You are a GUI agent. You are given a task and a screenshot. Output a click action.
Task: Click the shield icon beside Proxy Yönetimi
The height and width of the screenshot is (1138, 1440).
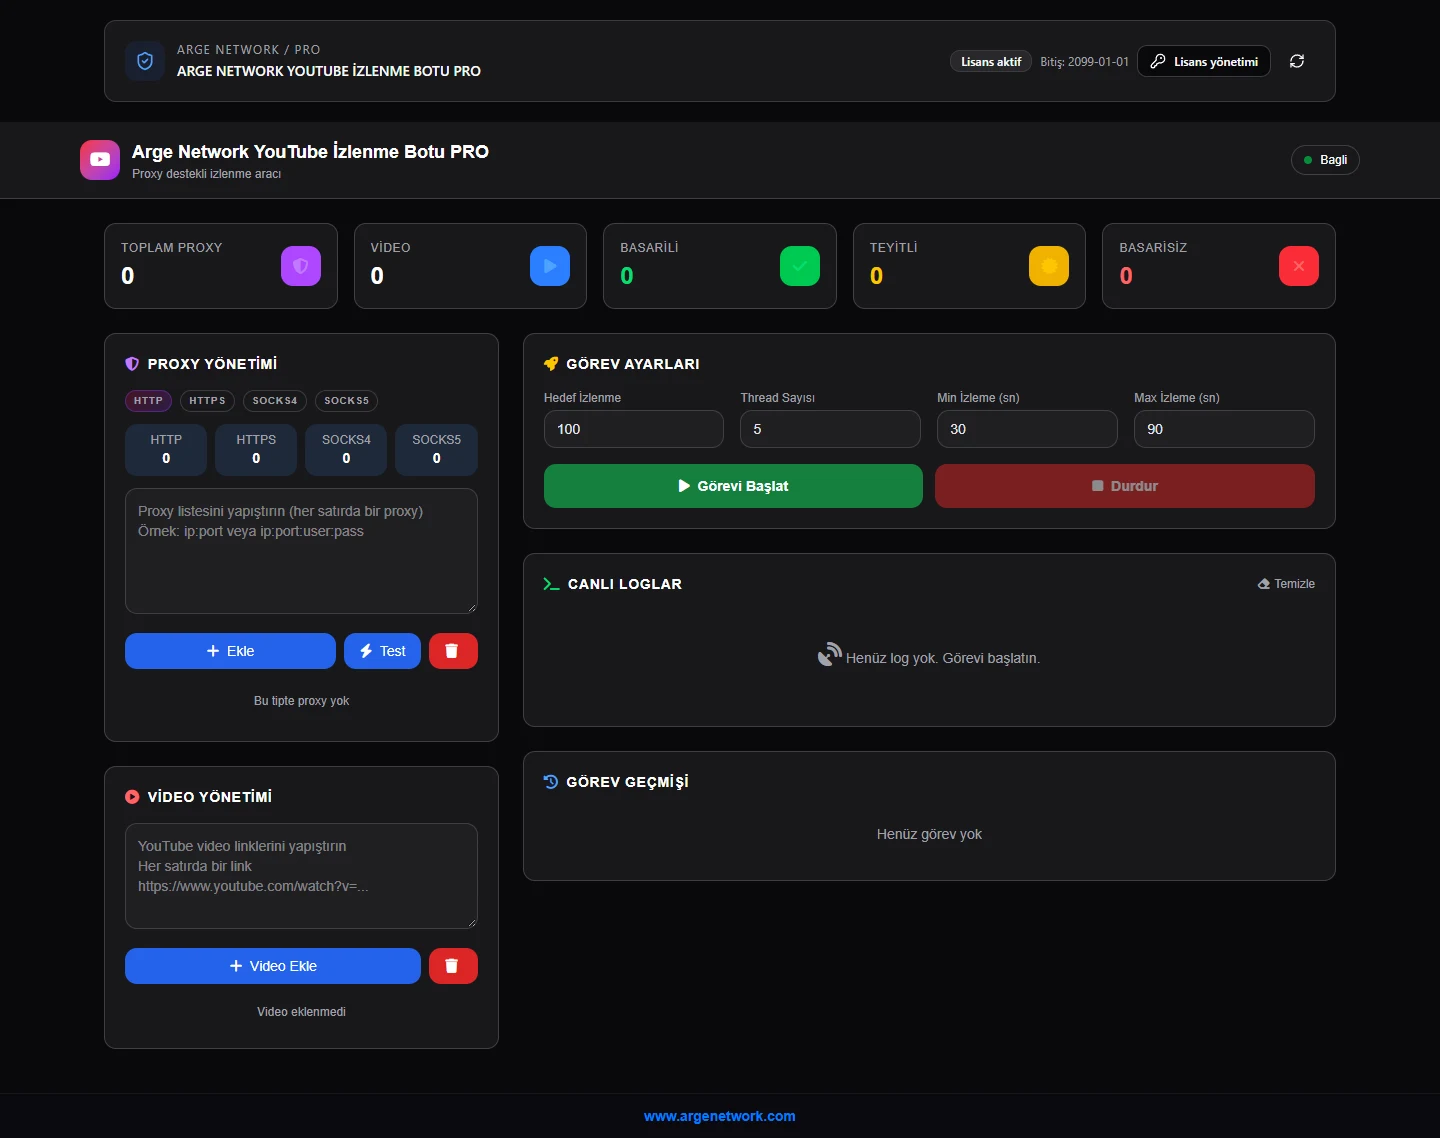[132, 364]
